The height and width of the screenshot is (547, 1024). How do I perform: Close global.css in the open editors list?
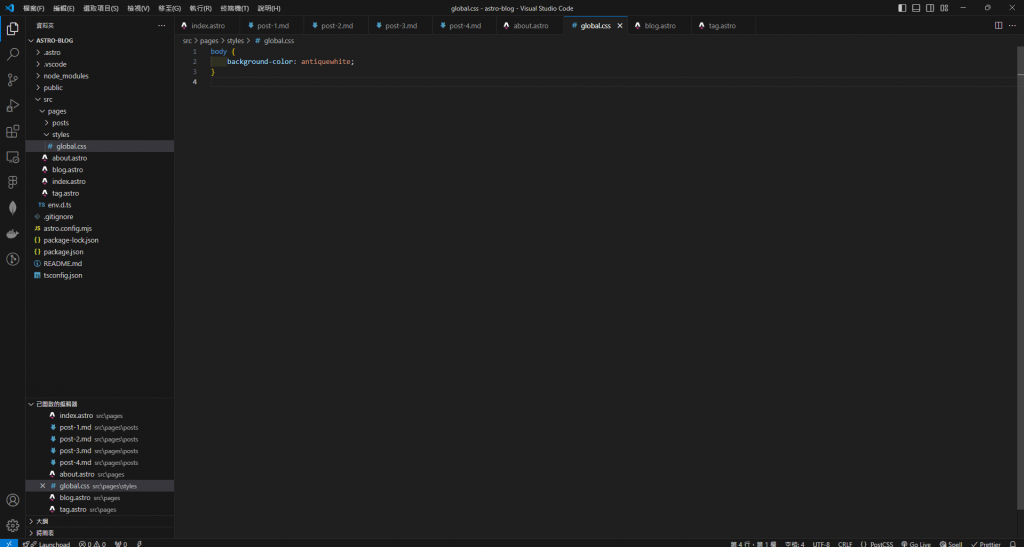[x=42, y=486]
